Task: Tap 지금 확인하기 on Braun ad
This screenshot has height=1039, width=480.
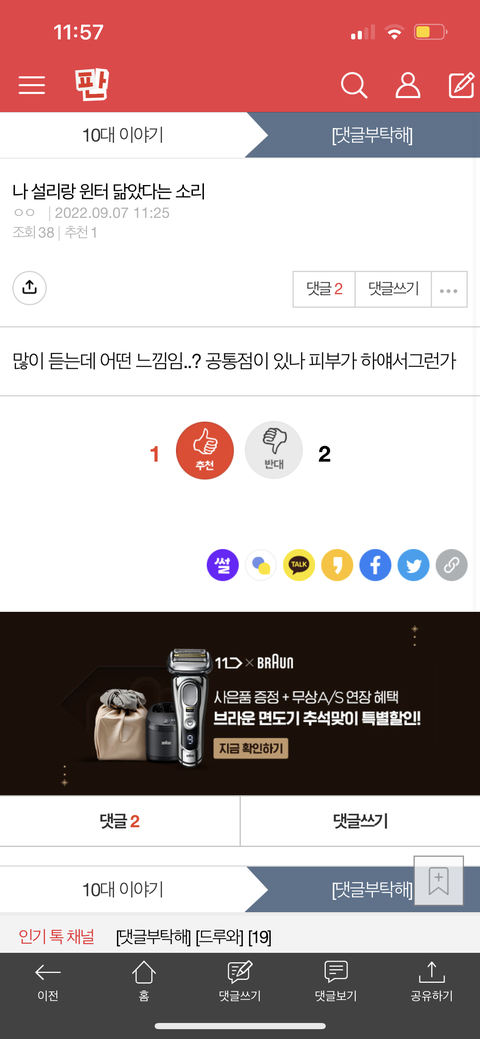Action: [251, 748]
